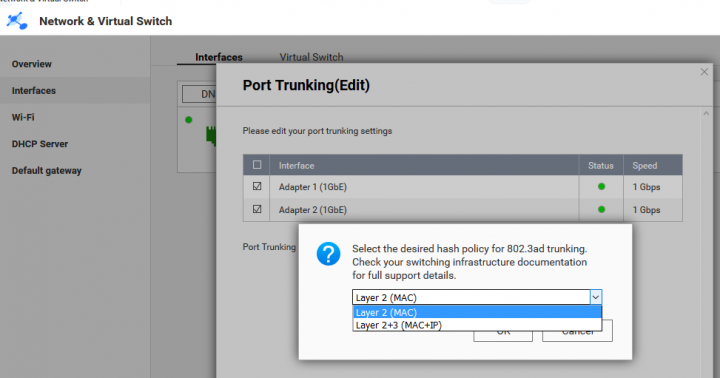Switch to the Virtual Switch tab
Screen dimensions: 720x378
(311, 57)
